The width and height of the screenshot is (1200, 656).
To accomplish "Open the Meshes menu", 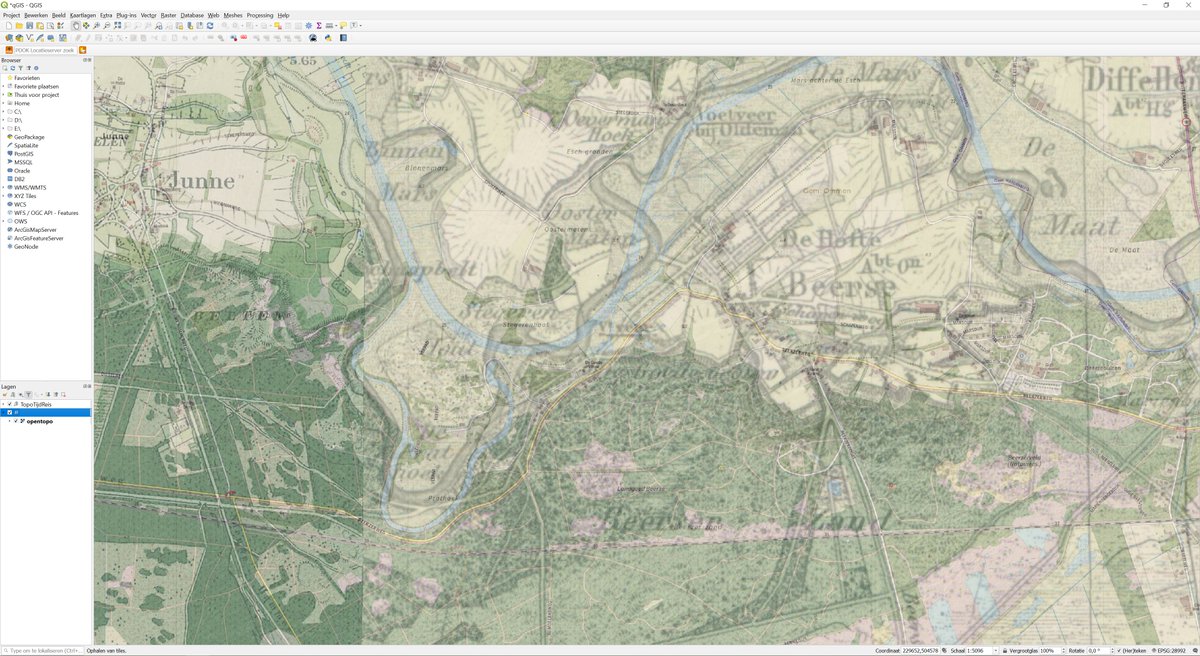I will coord(232,16).
